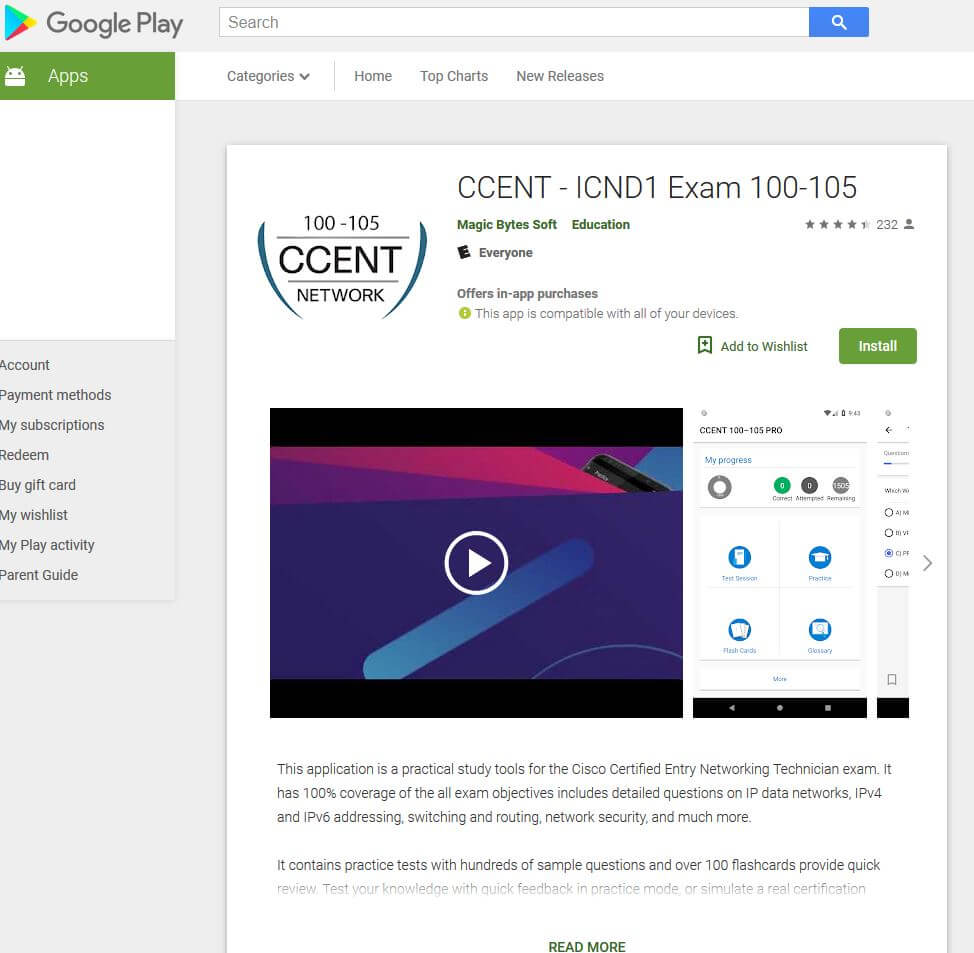The width and height of the screenshot is (974, 953).
Task: Click the star rating with 232 reviews
Action: 838,225
